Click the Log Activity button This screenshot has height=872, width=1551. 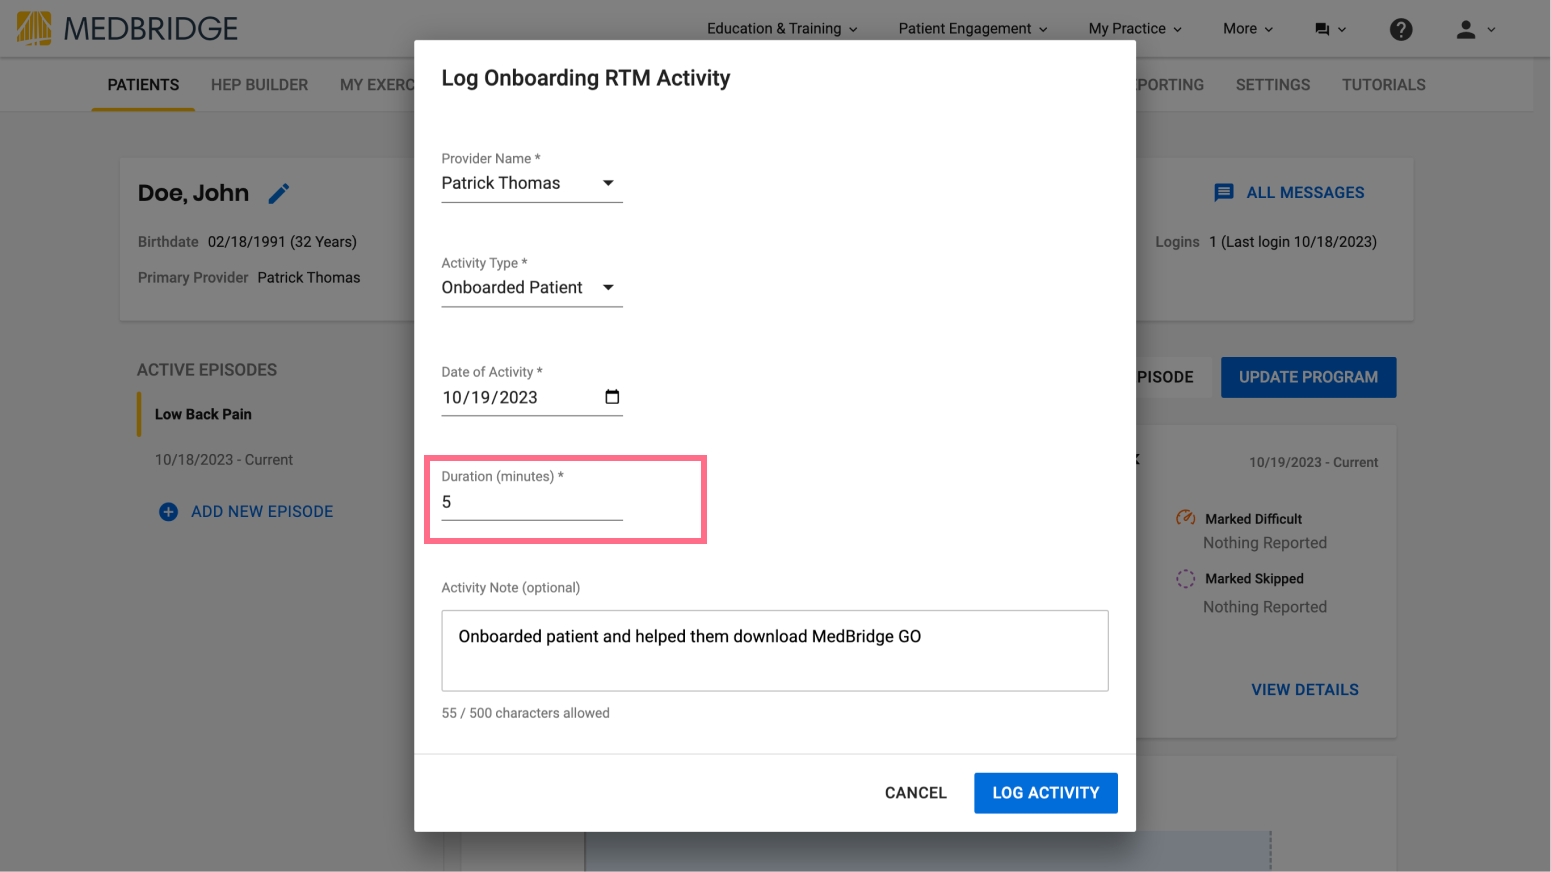[x=1045, y=793]
